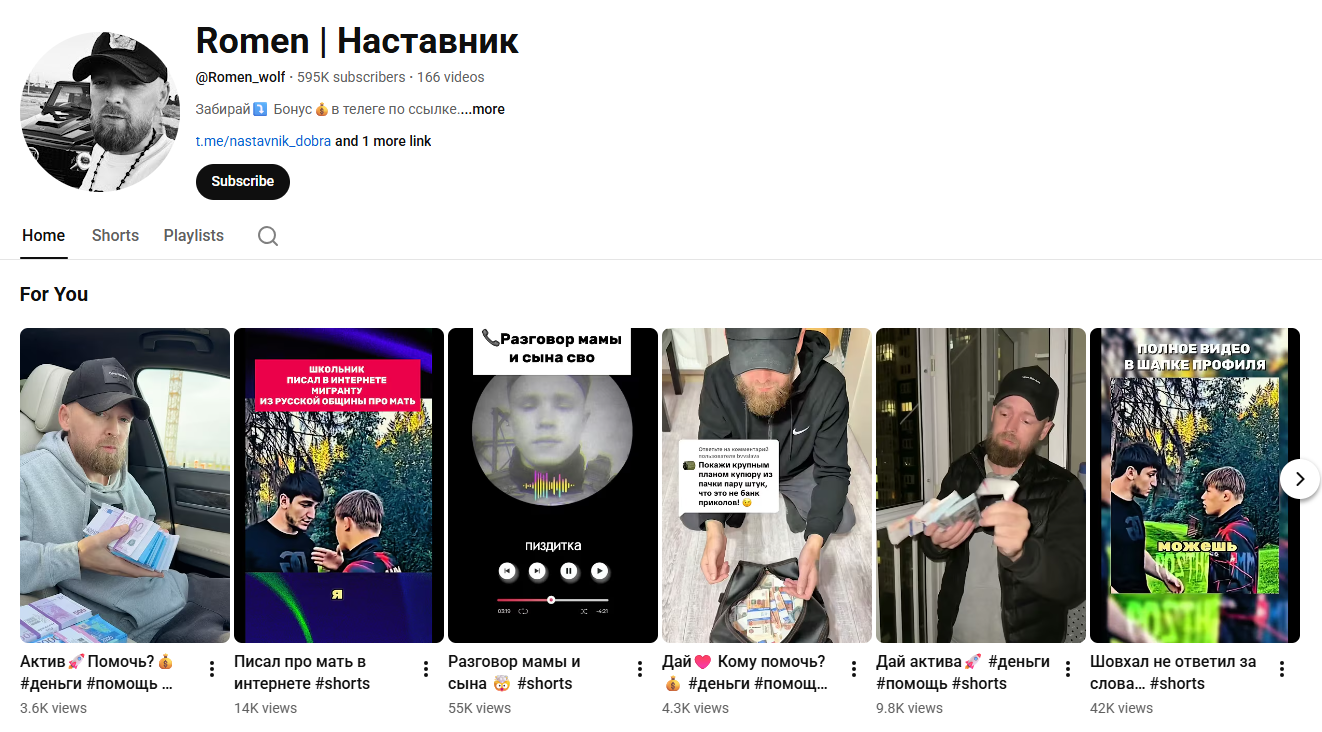The width and height of the screenshot is (1322, 732).
Task: Expand 'and 1 more link' channel links
Action: (383, 141)
